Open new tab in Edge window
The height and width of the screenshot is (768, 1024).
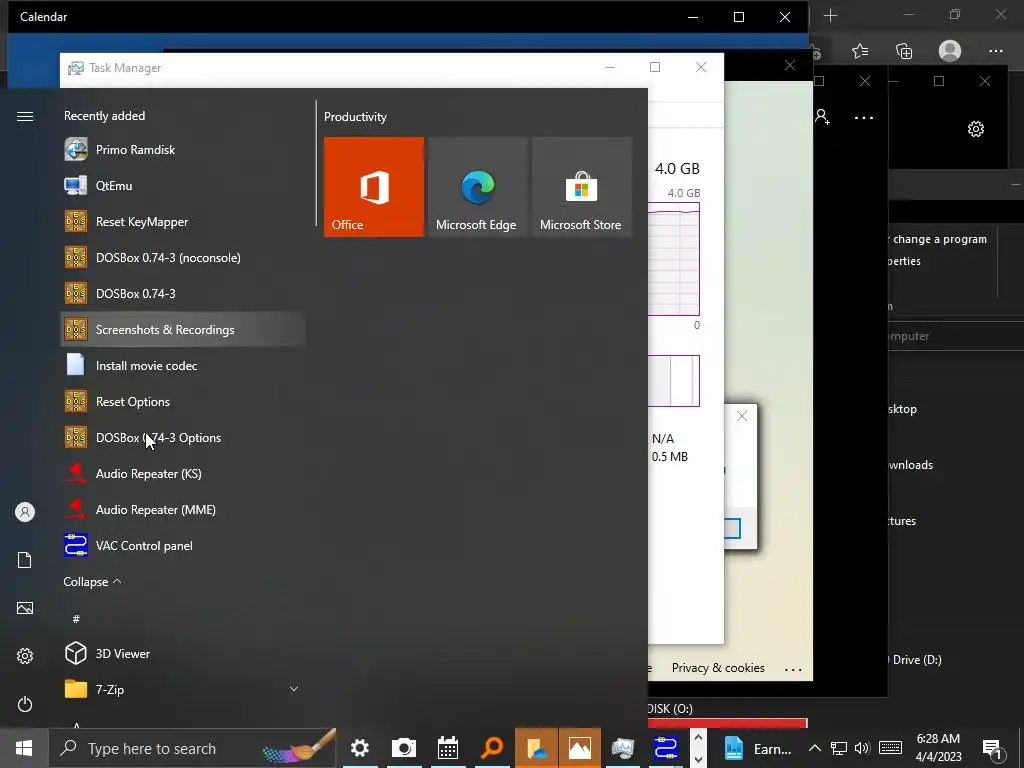pyautogui.click(x=831, y=16)
